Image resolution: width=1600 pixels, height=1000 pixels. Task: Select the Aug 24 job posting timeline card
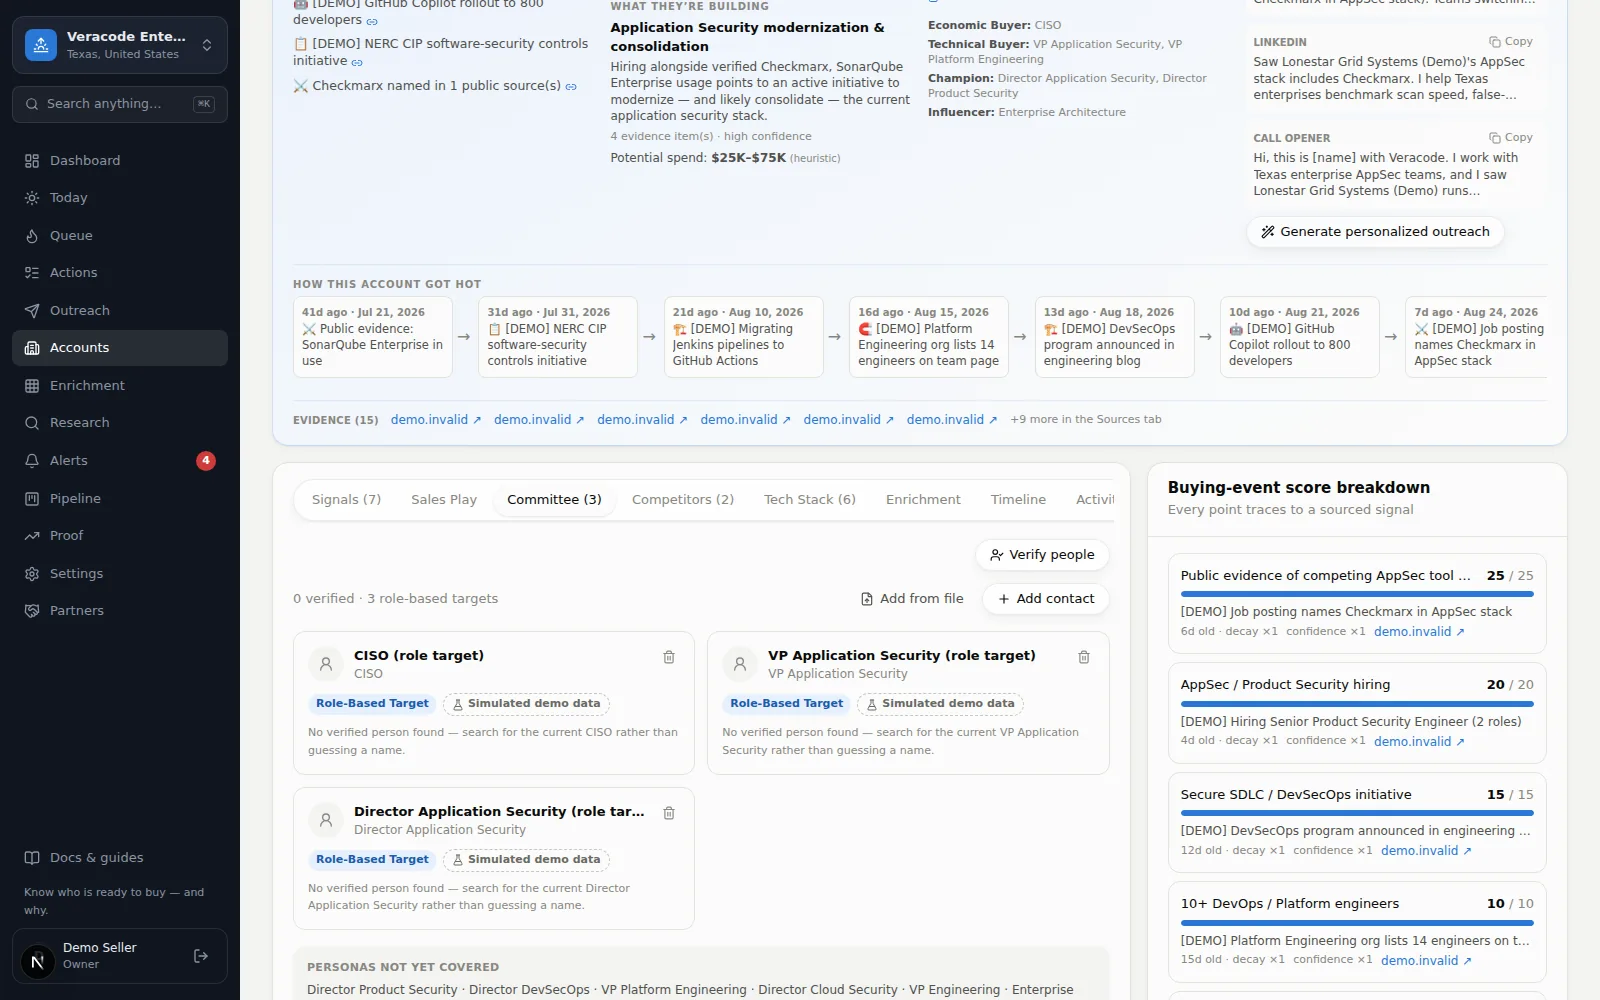pyautogui.click(x=1477, y=337)
